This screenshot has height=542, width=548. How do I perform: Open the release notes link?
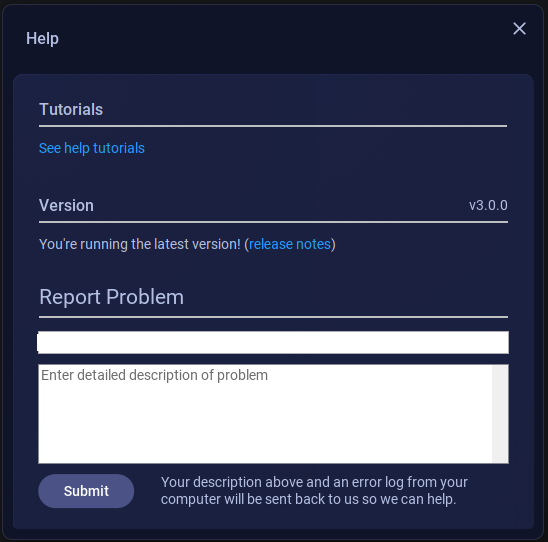(290, 244)
